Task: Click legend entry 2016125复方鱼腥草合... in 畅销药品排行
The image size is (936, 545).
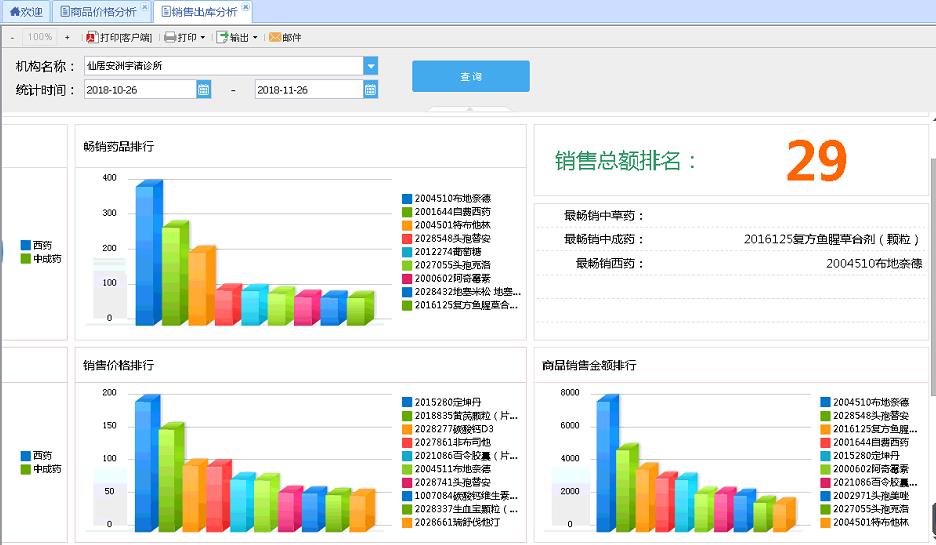Action: coord(460,305)
